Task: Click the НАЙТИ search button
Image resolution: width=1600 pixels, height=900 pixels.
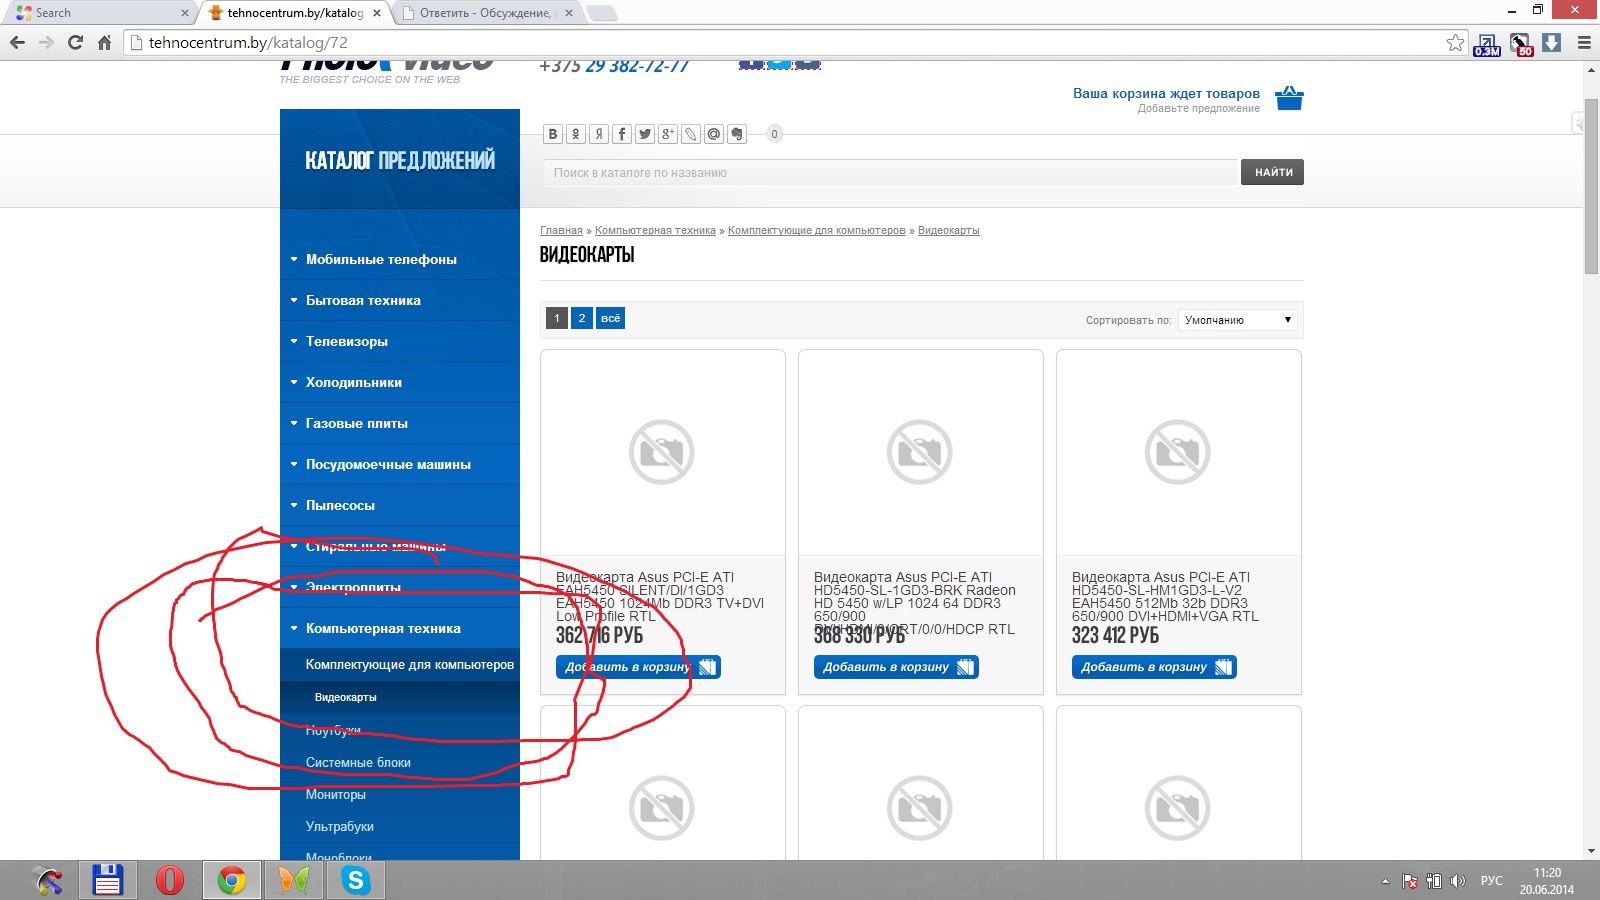Action: click(1273, 172)
